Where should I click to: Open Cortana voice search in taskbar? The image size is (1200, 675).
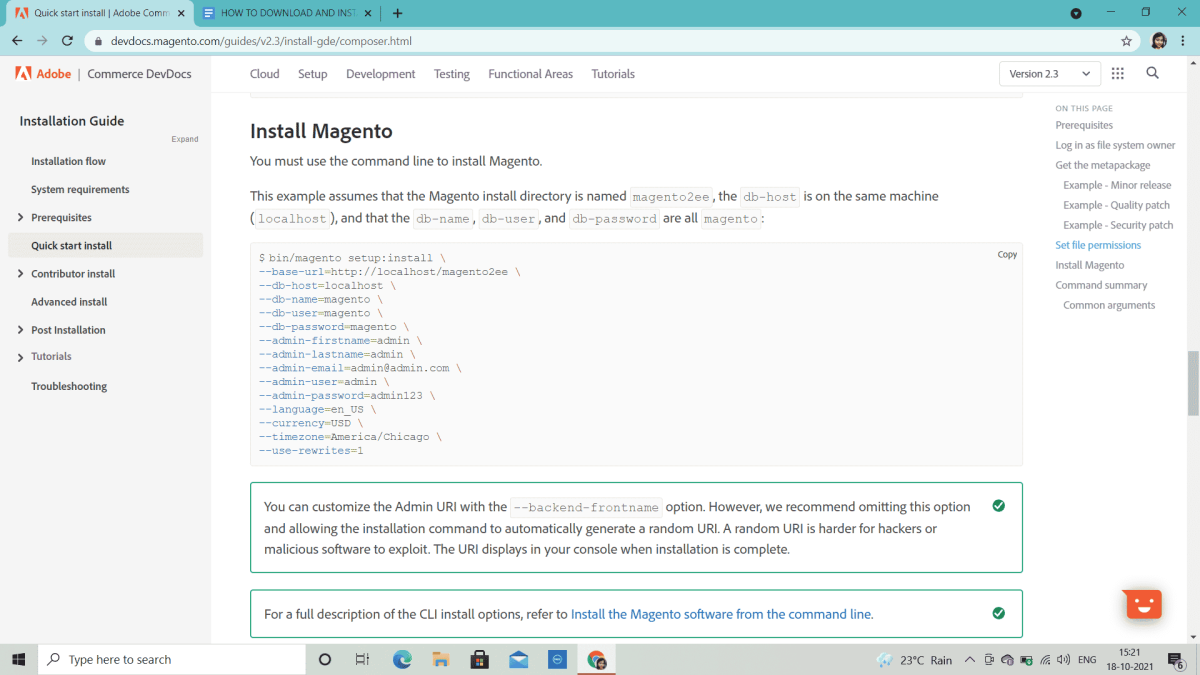[x=324, y=659]
